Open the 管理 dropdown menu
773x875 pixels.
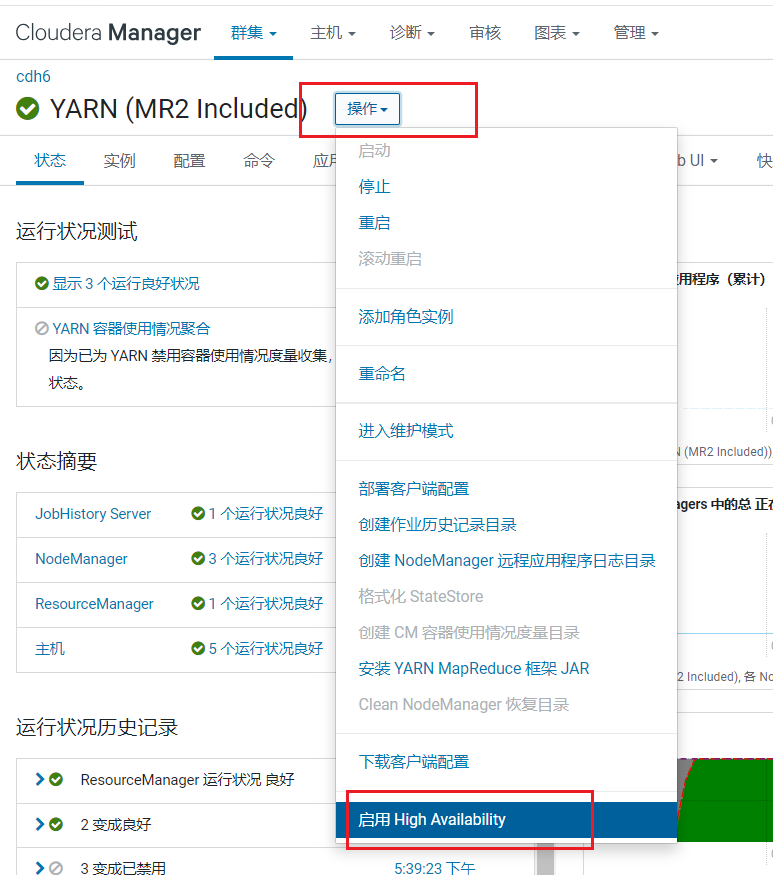(636, 33)
